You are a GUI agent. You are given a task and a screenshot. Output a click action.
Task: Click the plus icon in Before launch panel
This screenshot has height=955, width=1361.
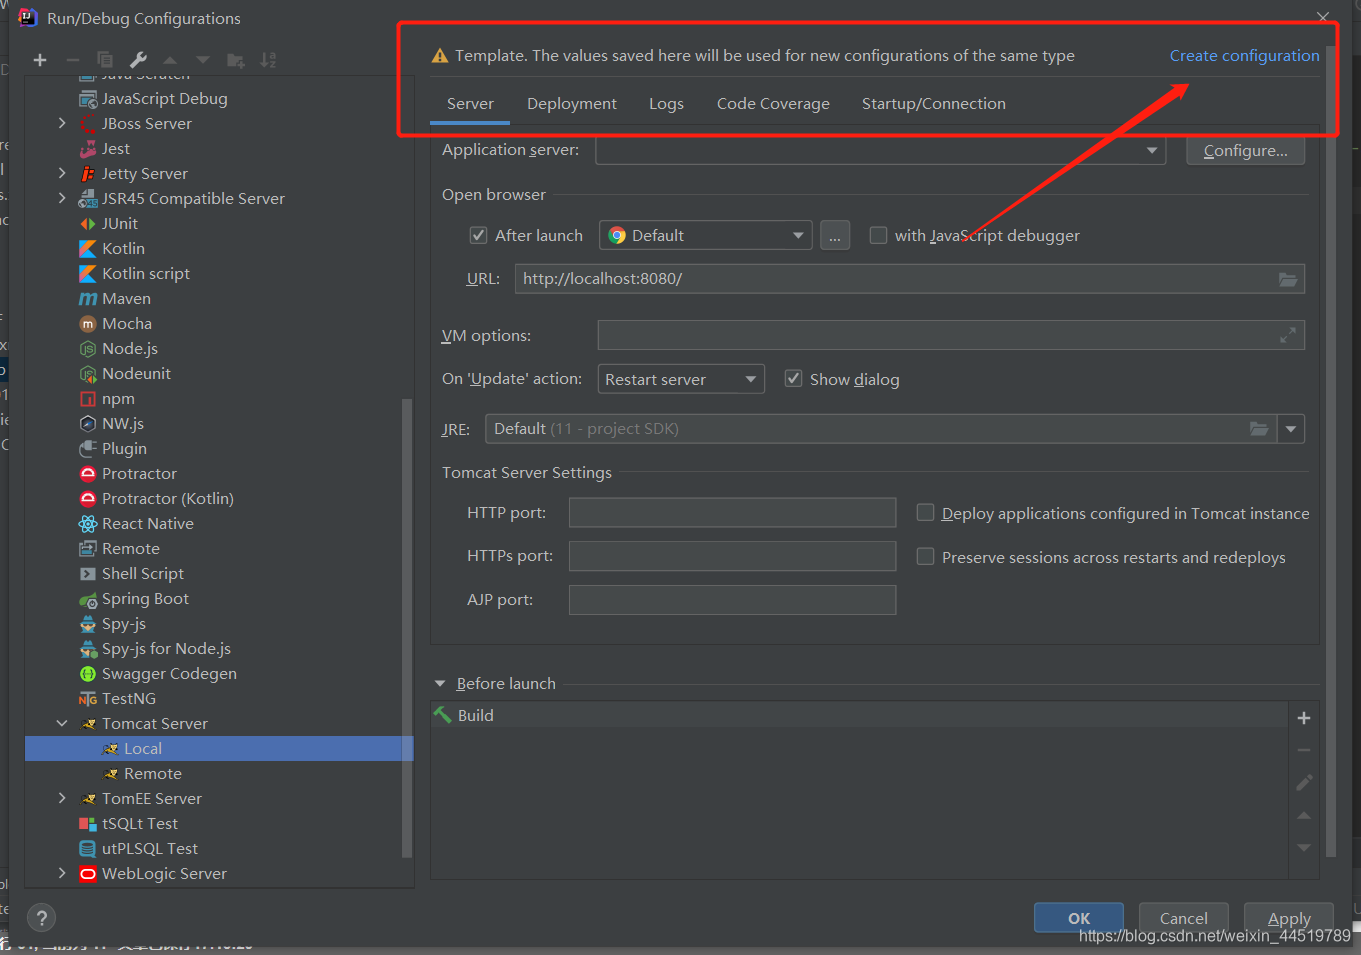point(1304,718)
